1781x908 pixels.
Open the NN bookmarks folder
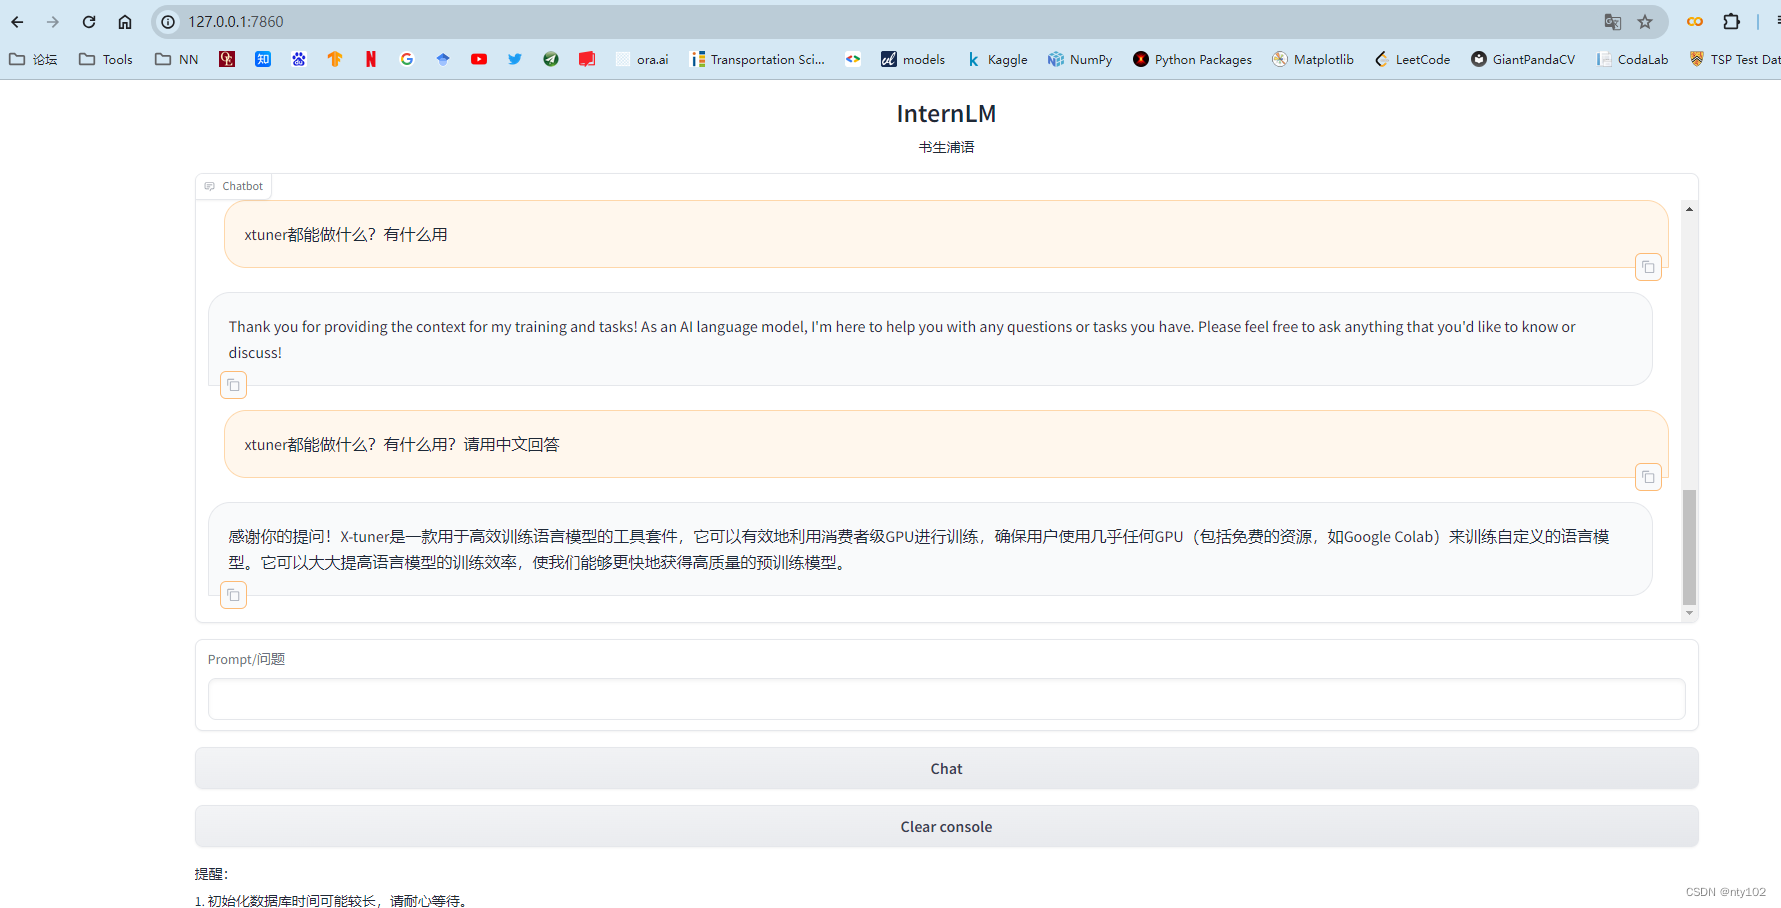tap(177, 60)
